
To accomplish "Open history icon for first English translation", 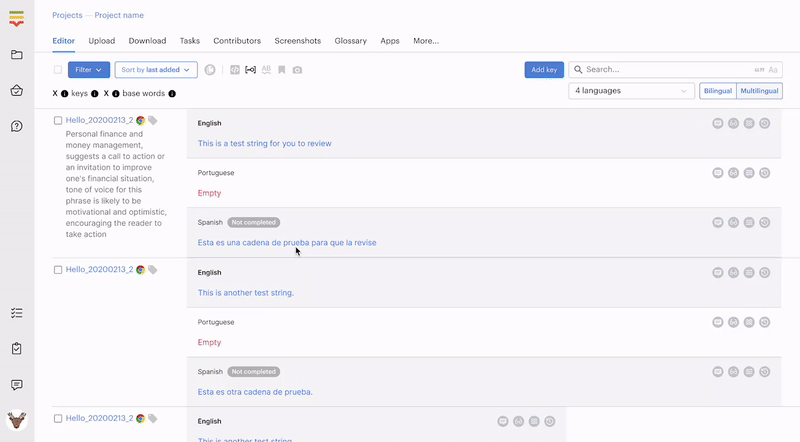I will pyautogui.click(x=765, y=123).
